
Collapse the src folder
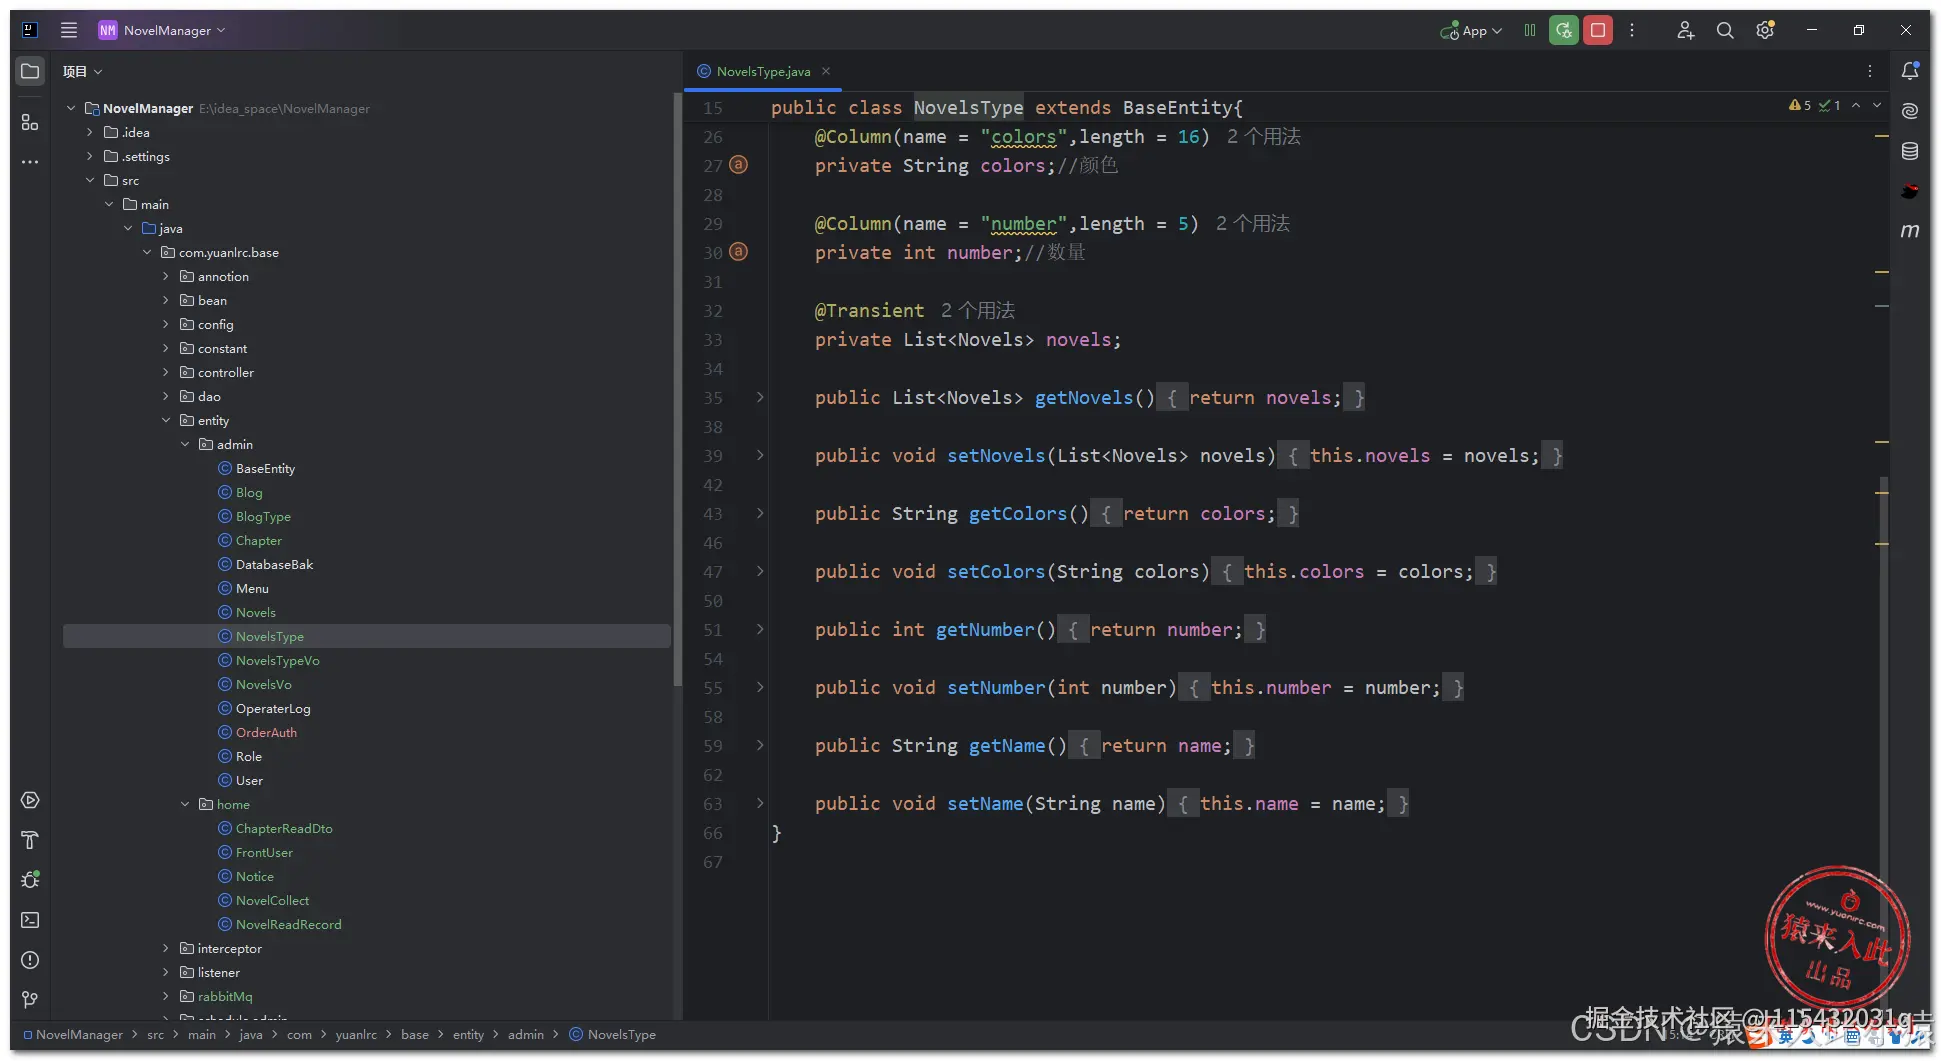(90, 180)
